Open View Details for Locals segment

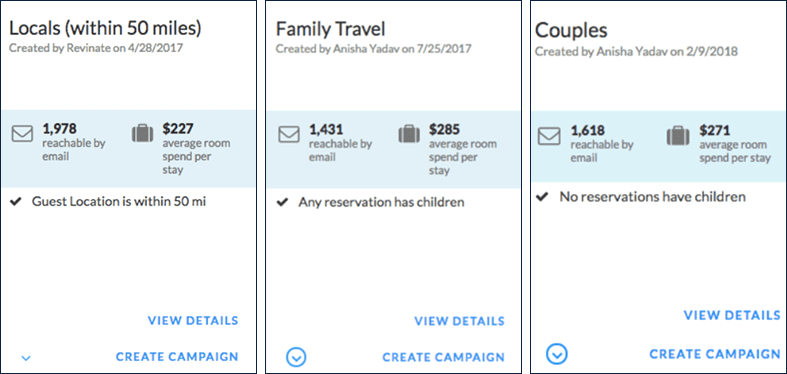tap(193, 320)
